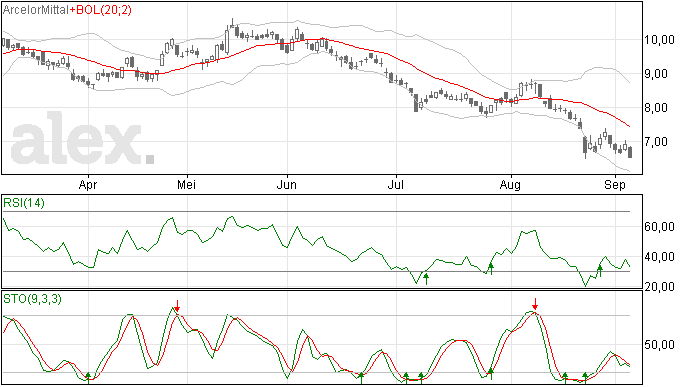The width and height of the screenshot is (690, 387).
Task: Click the 60,00 RSI axis value
Action: click(659, 227)
